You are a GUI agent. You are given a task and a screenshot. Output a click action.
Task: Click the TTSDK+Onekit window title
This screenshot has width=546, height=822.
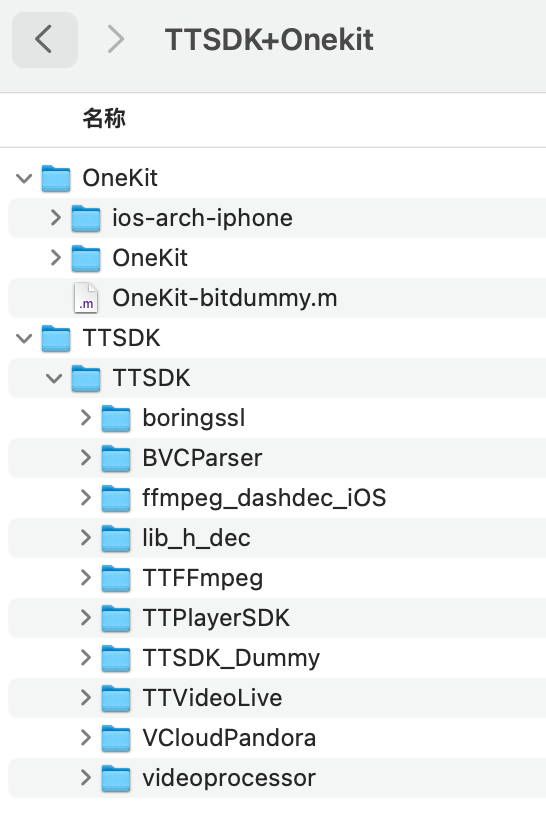269,40
